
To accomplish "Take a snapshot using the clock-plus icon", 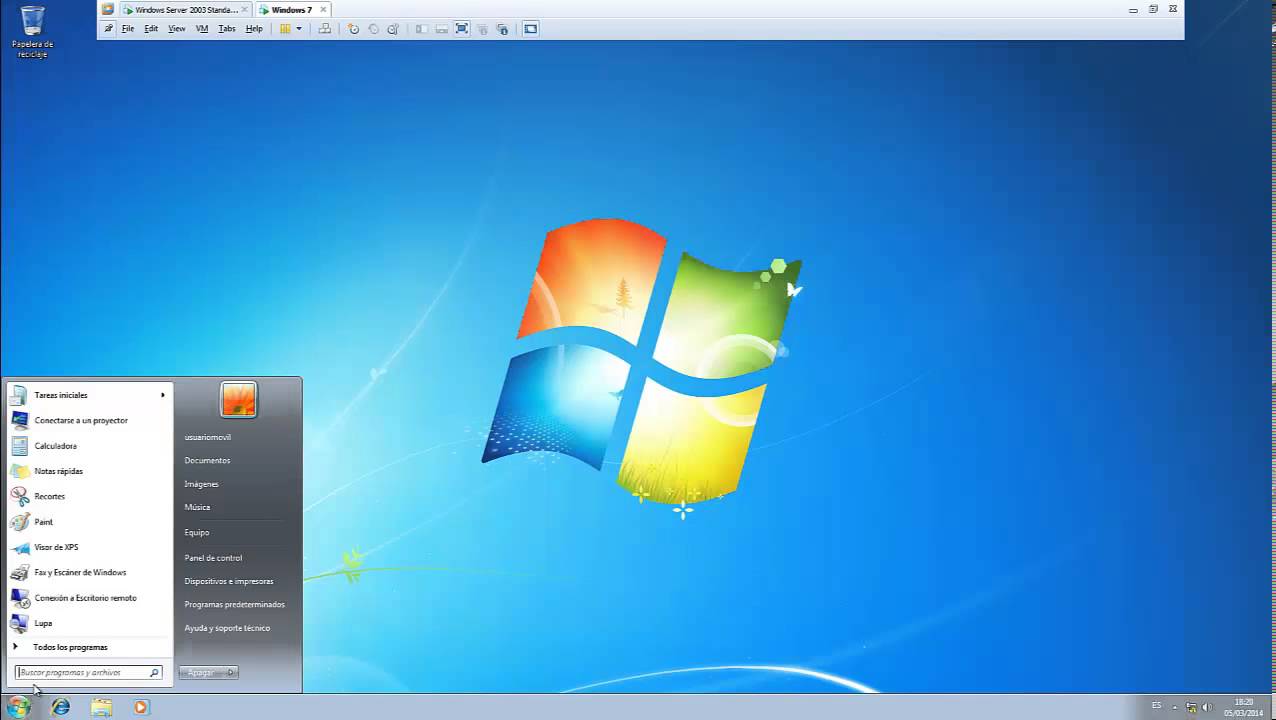I will pyautogui.click(x=353, y=29).
